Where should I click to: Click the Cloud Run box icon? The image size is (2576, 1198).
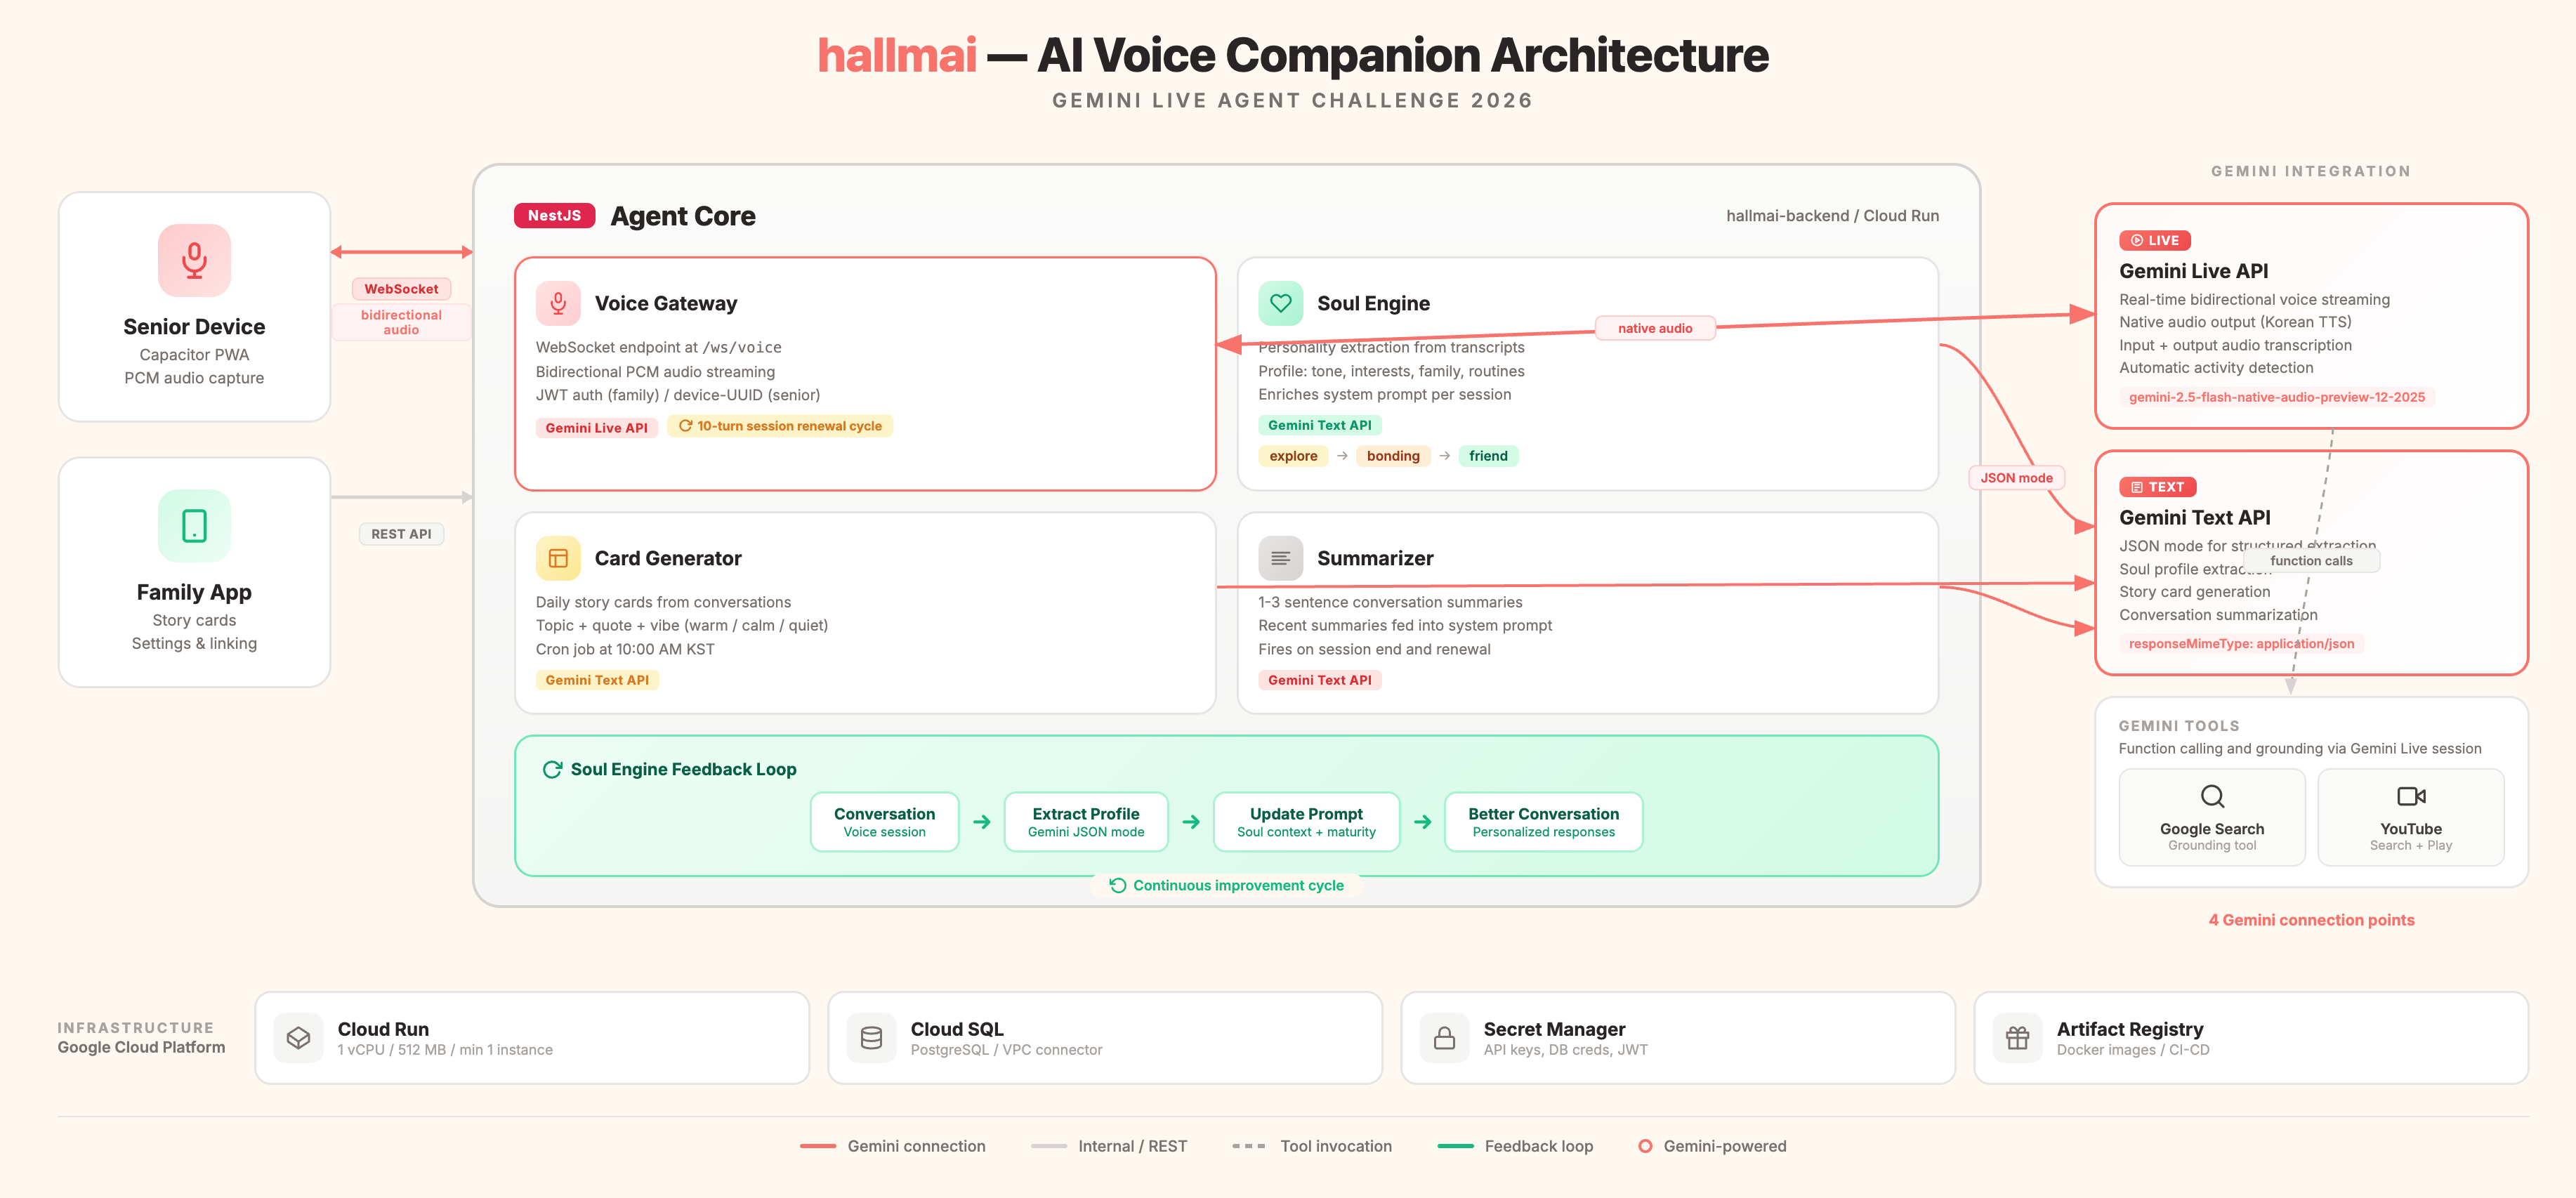coord(298,1038)
